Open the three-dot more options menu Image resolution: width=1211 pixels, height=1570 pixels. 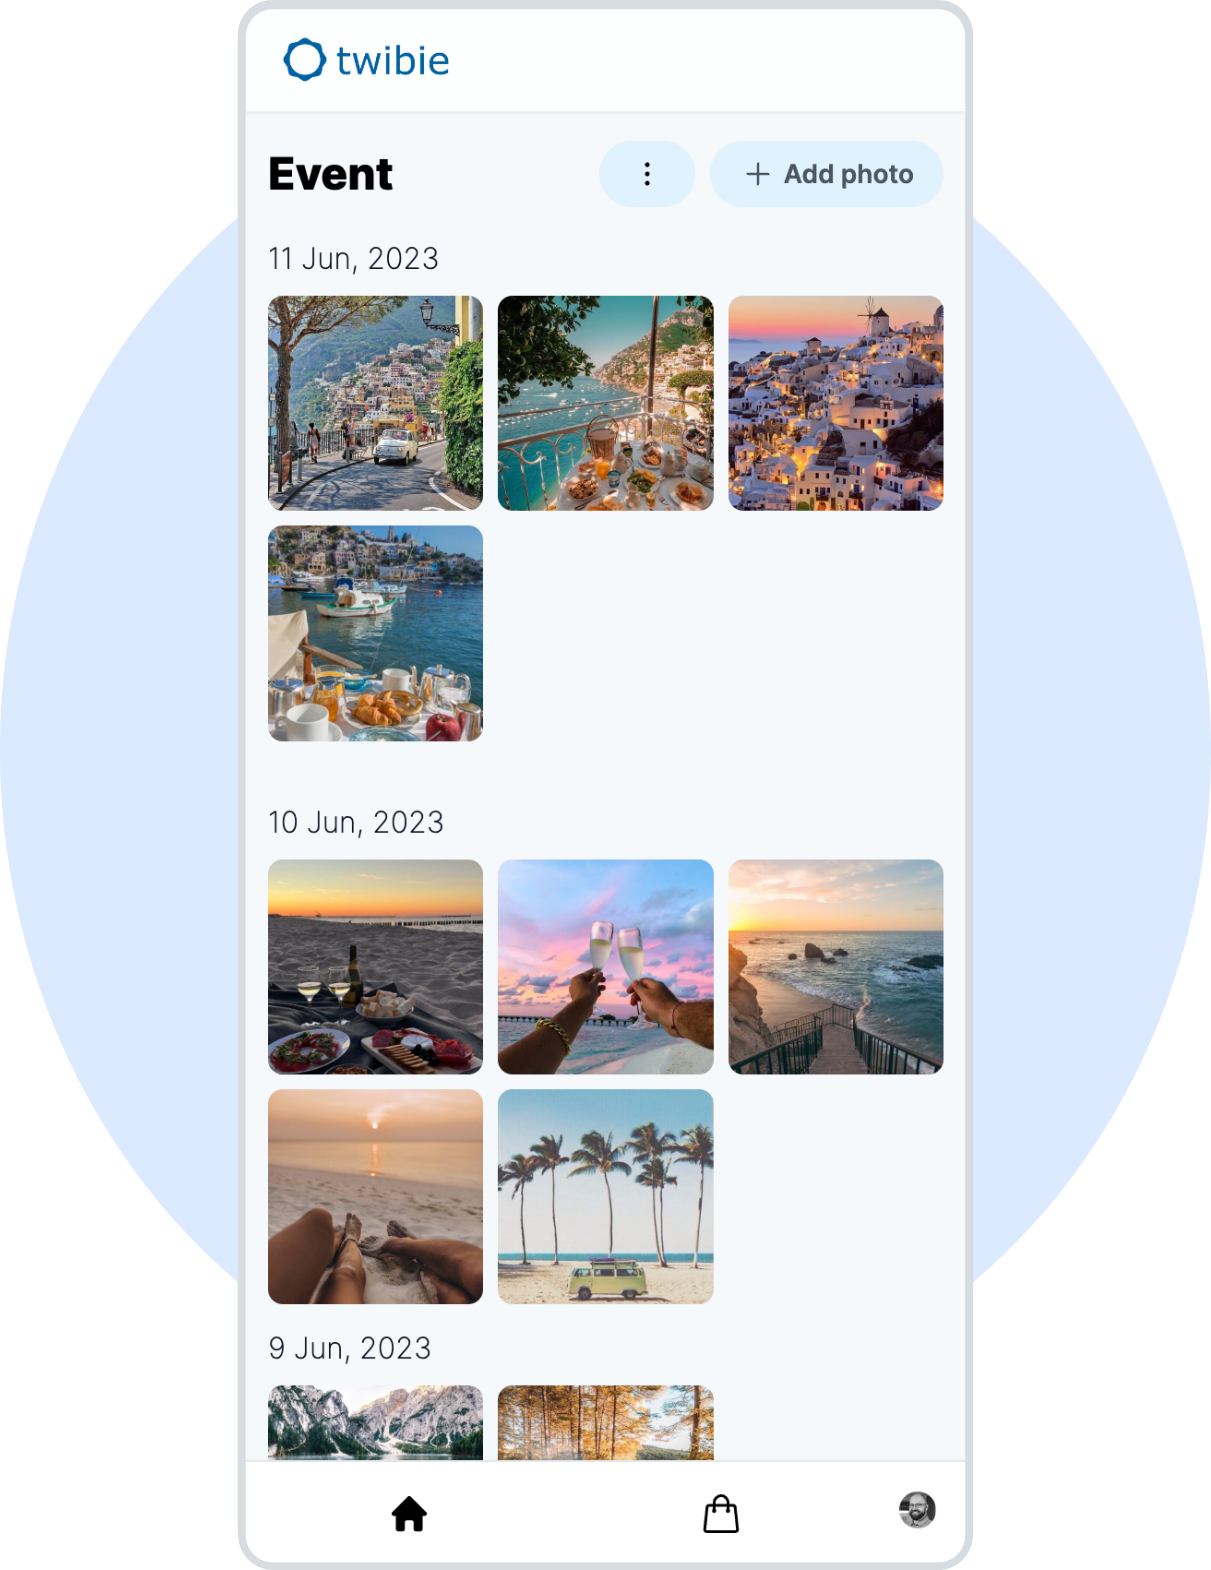pos(647,174)
